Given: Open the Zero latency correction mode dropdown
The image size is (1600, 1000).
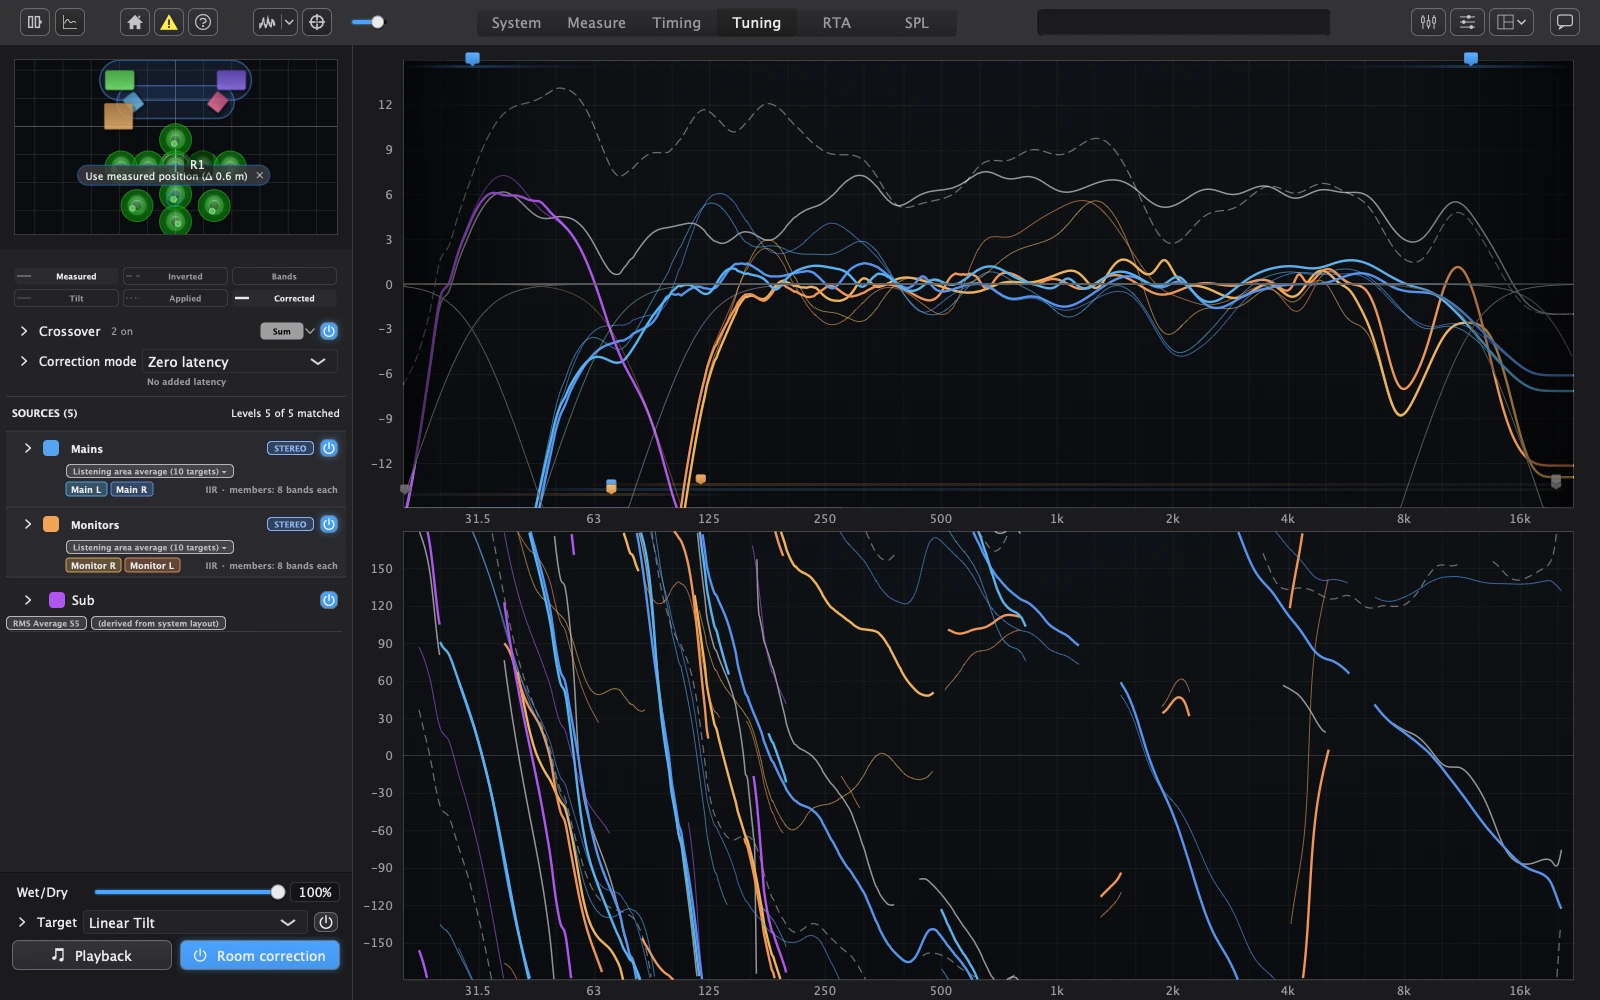Looking at the screenshot, I should pos(240,361).
